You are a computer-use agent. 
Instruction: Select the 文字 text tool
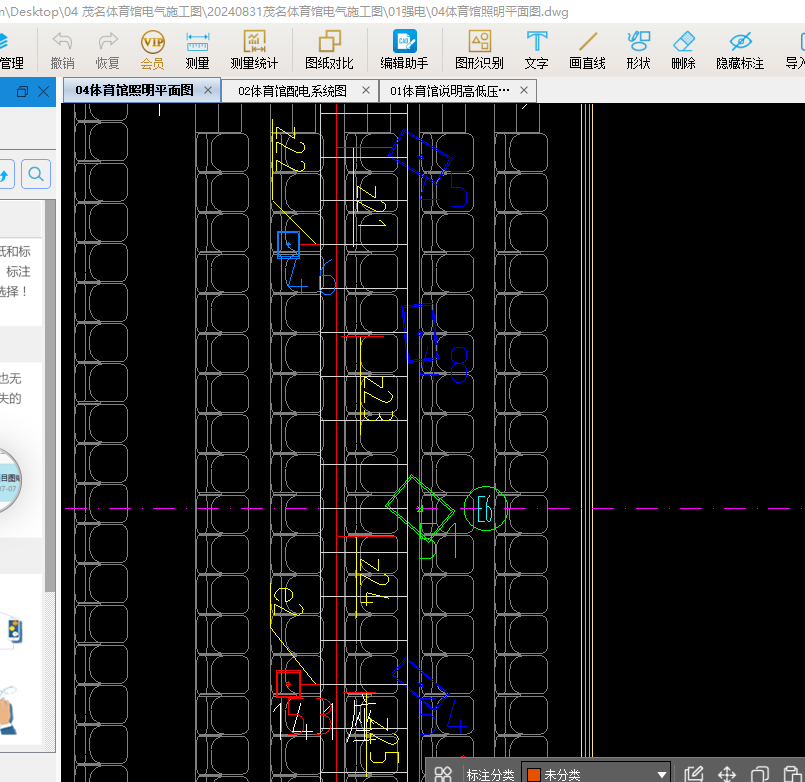[536, 50]
